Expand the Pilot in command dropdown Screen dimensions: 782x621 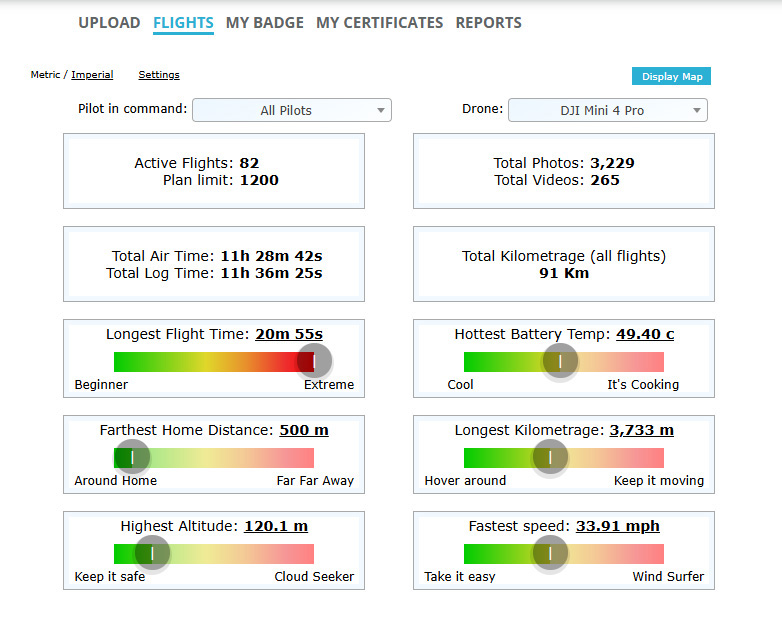[x=292, y=110]
